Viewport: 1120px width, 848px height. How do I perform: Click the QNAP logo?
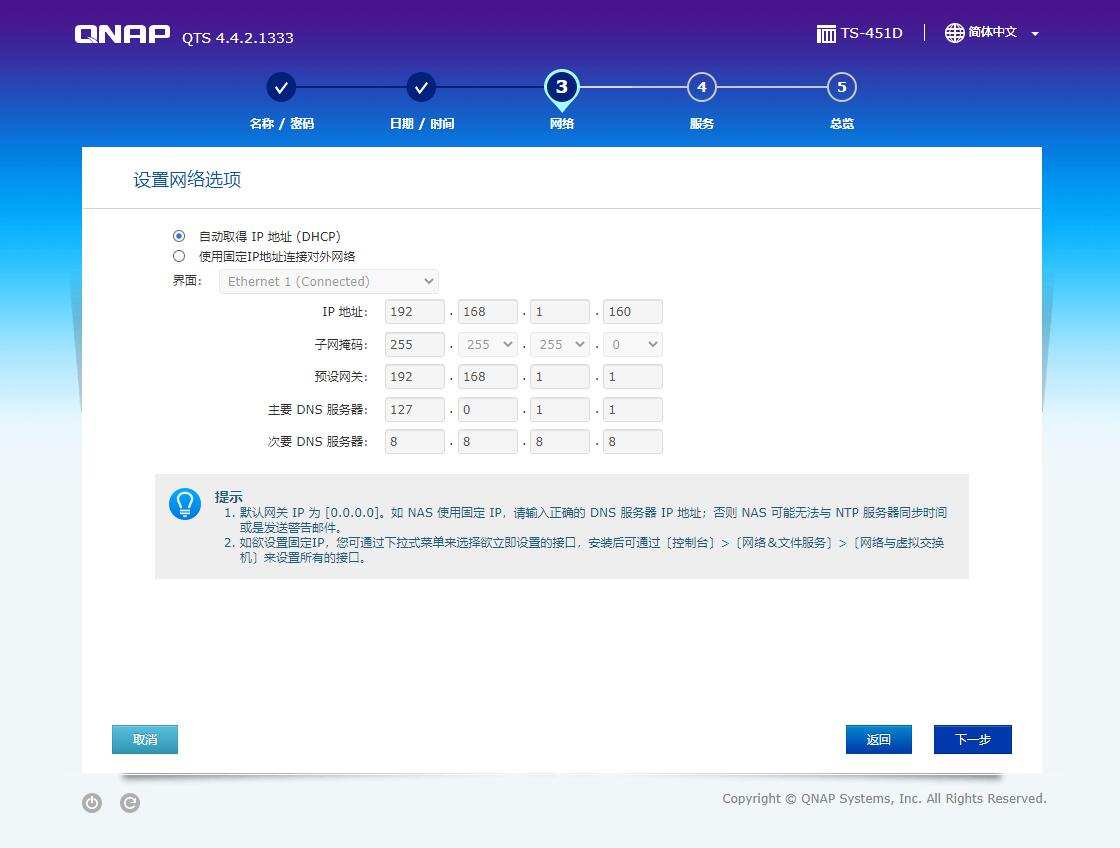[121, 33]
